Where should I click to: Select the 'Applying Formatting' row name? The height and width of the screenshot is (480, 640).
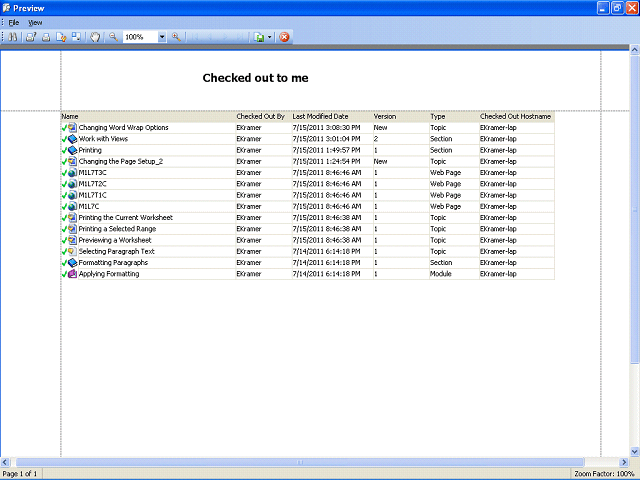109,274
